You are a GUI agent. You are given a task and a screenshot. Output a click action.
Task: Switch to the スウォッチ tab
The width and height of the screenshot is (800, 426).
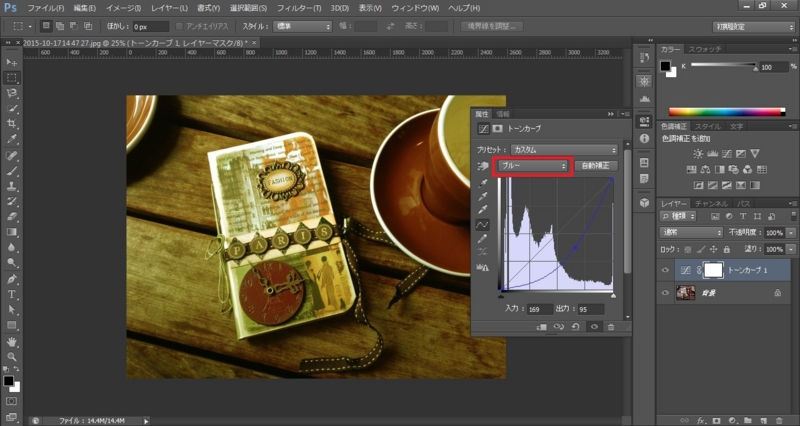(705, 49)
